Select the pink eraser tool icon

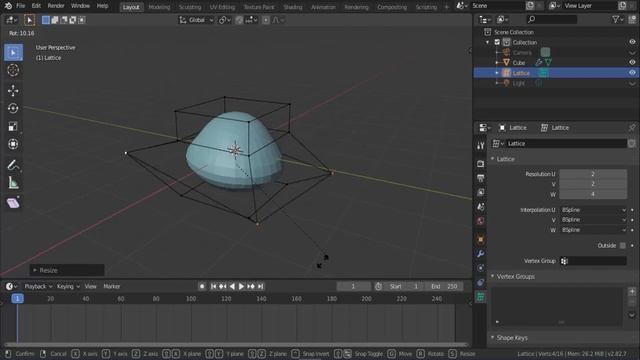(13, 203)
